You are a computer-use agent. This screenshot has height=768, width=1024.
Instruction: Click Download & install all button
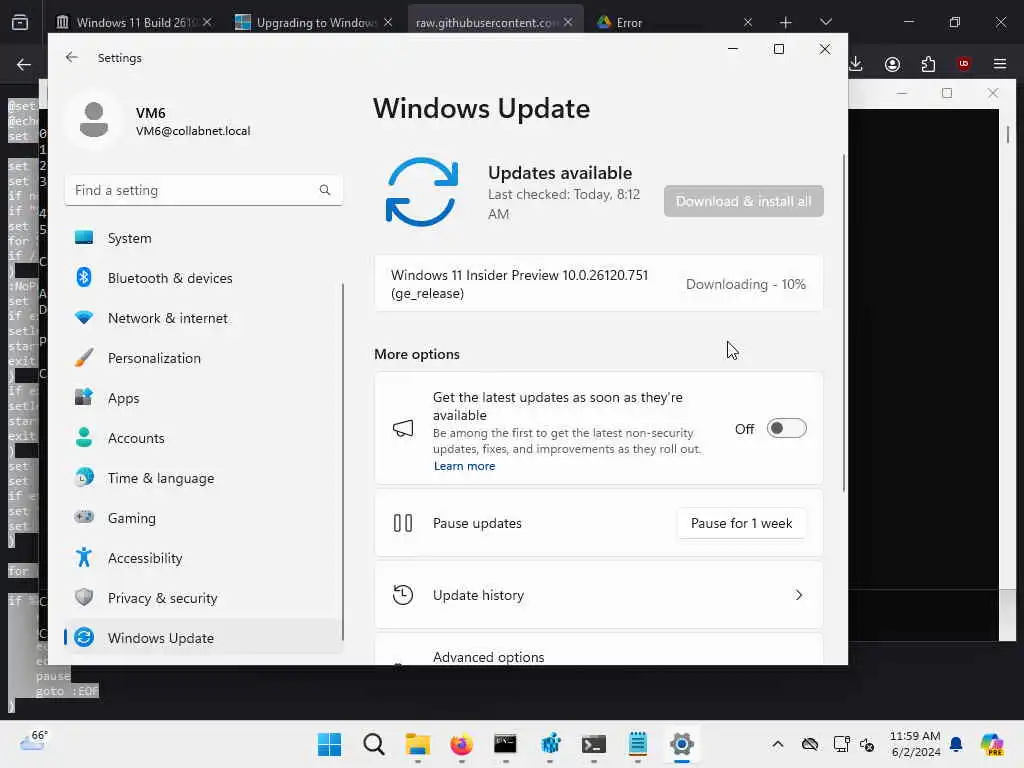pos(743,201)
